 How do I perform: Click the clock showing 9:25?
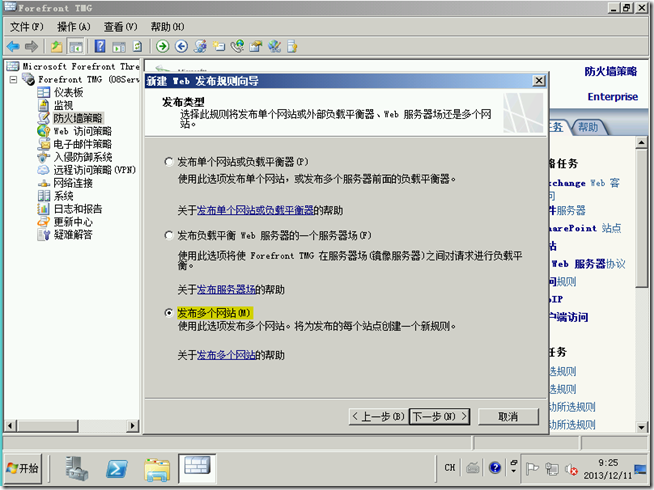coord(608,462)
